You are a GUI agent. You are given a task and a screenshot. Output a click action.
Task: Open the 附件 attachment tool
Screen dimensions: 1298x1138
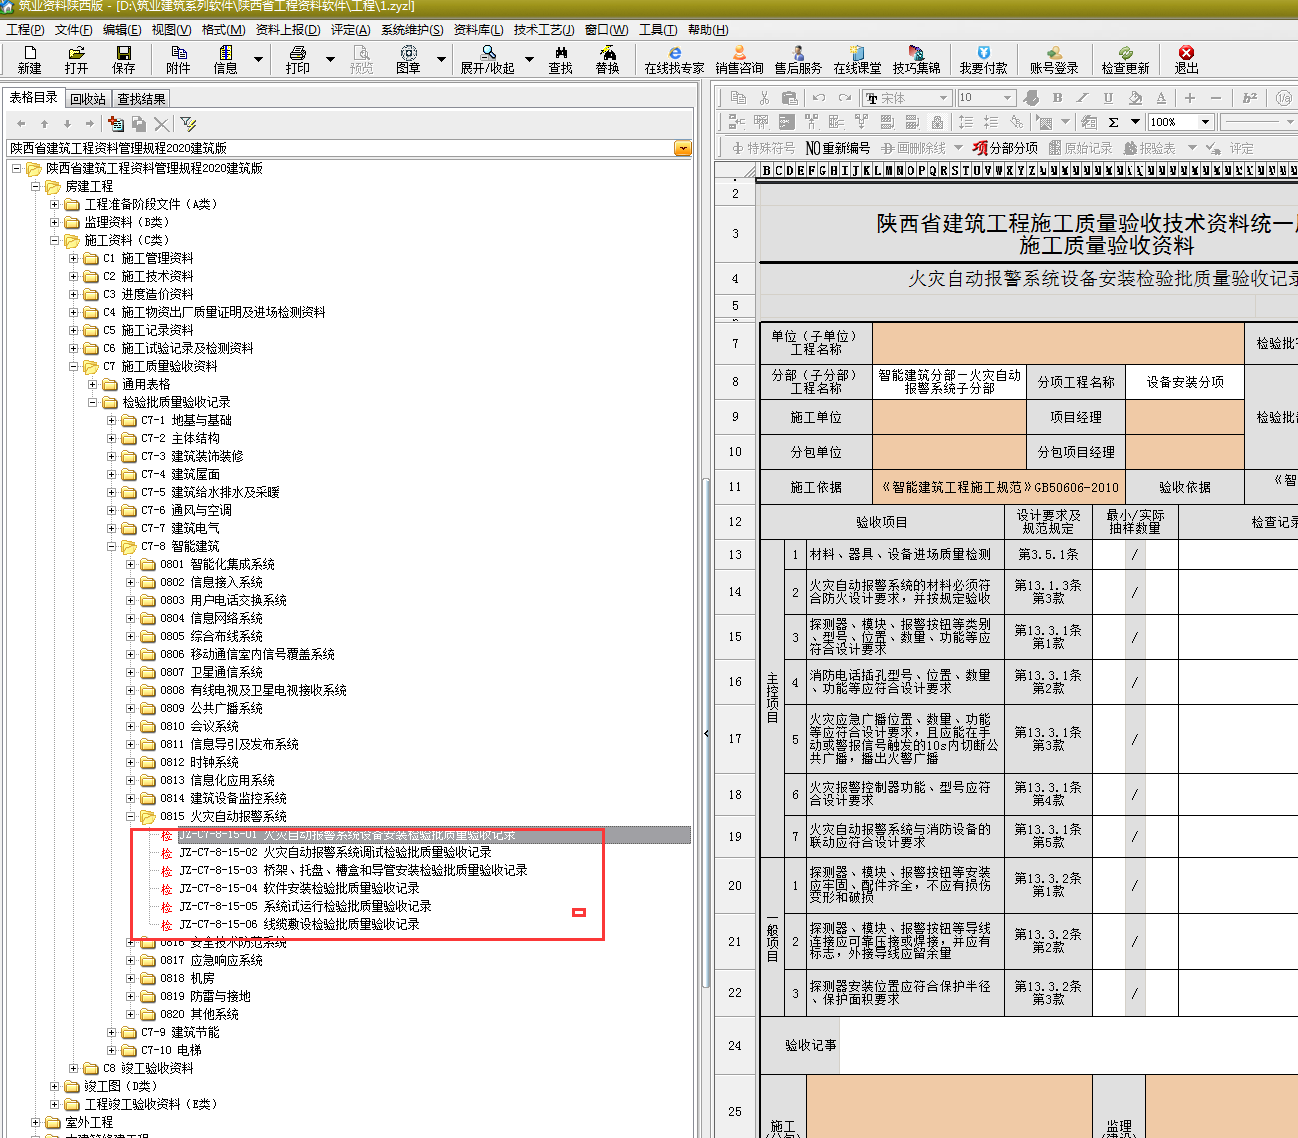point(178,59)
